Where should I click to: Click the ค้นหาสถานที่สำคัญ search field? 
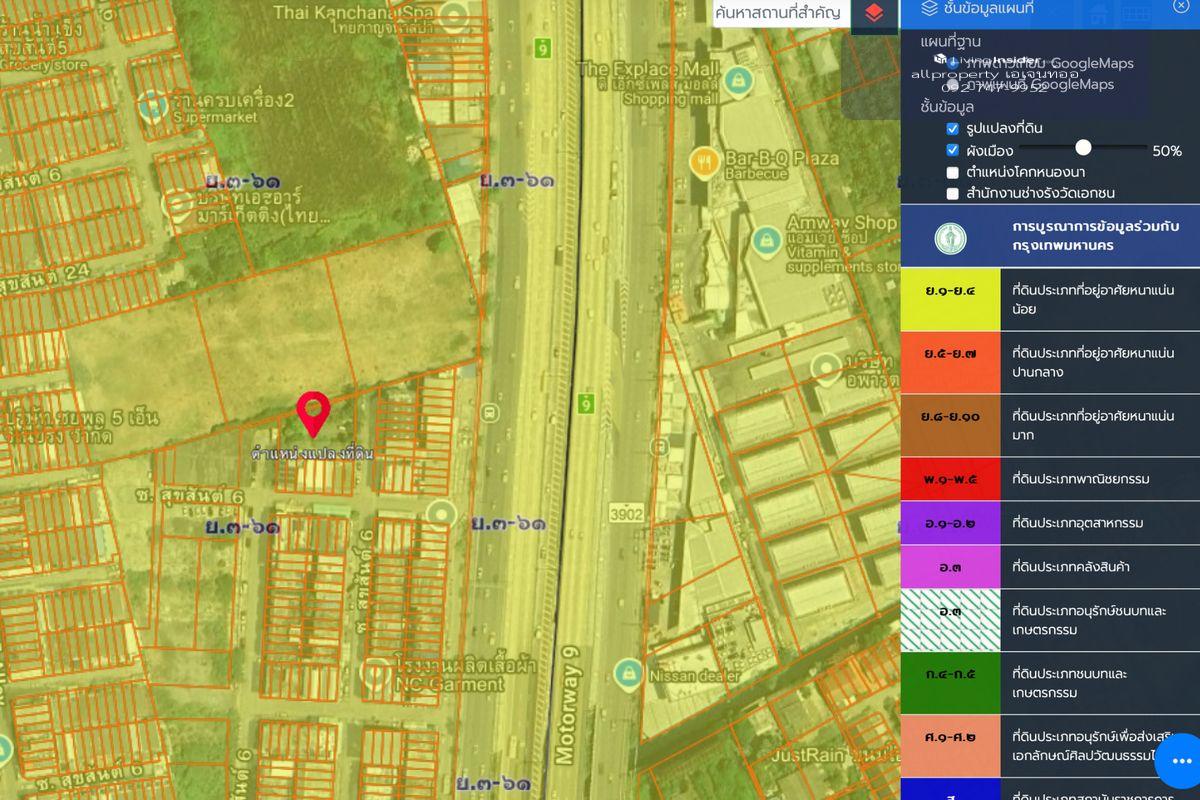click(778, 13)
